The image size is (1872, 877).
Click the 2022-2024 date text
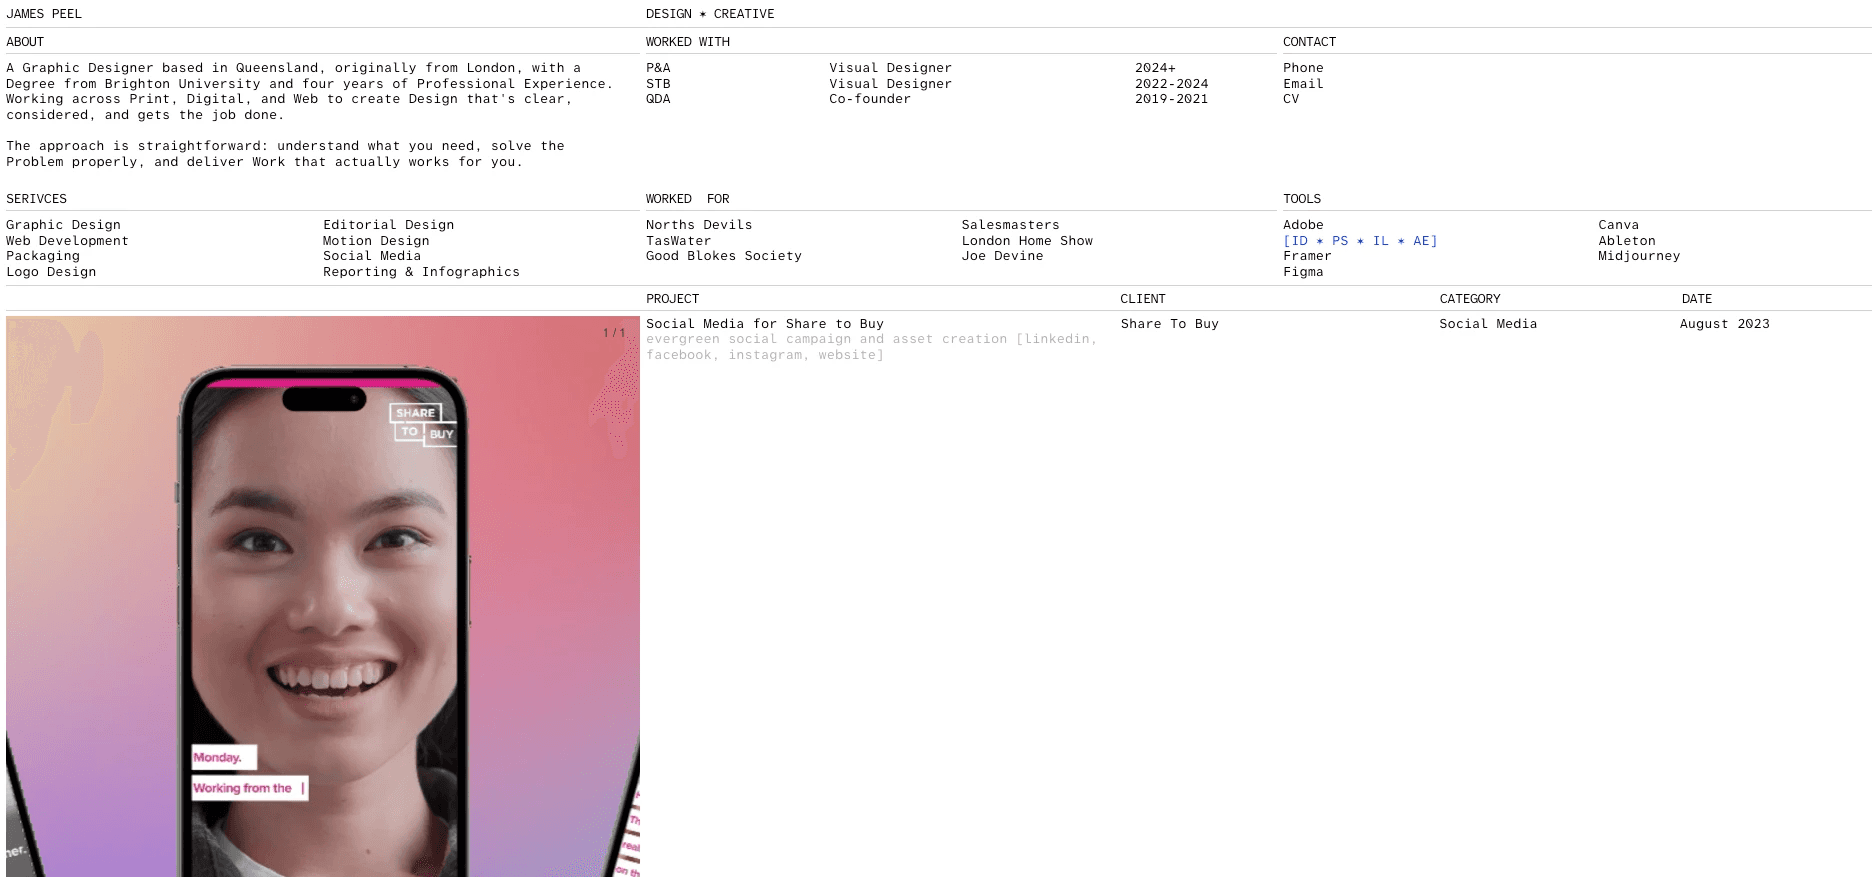(x=1171, y=84)
